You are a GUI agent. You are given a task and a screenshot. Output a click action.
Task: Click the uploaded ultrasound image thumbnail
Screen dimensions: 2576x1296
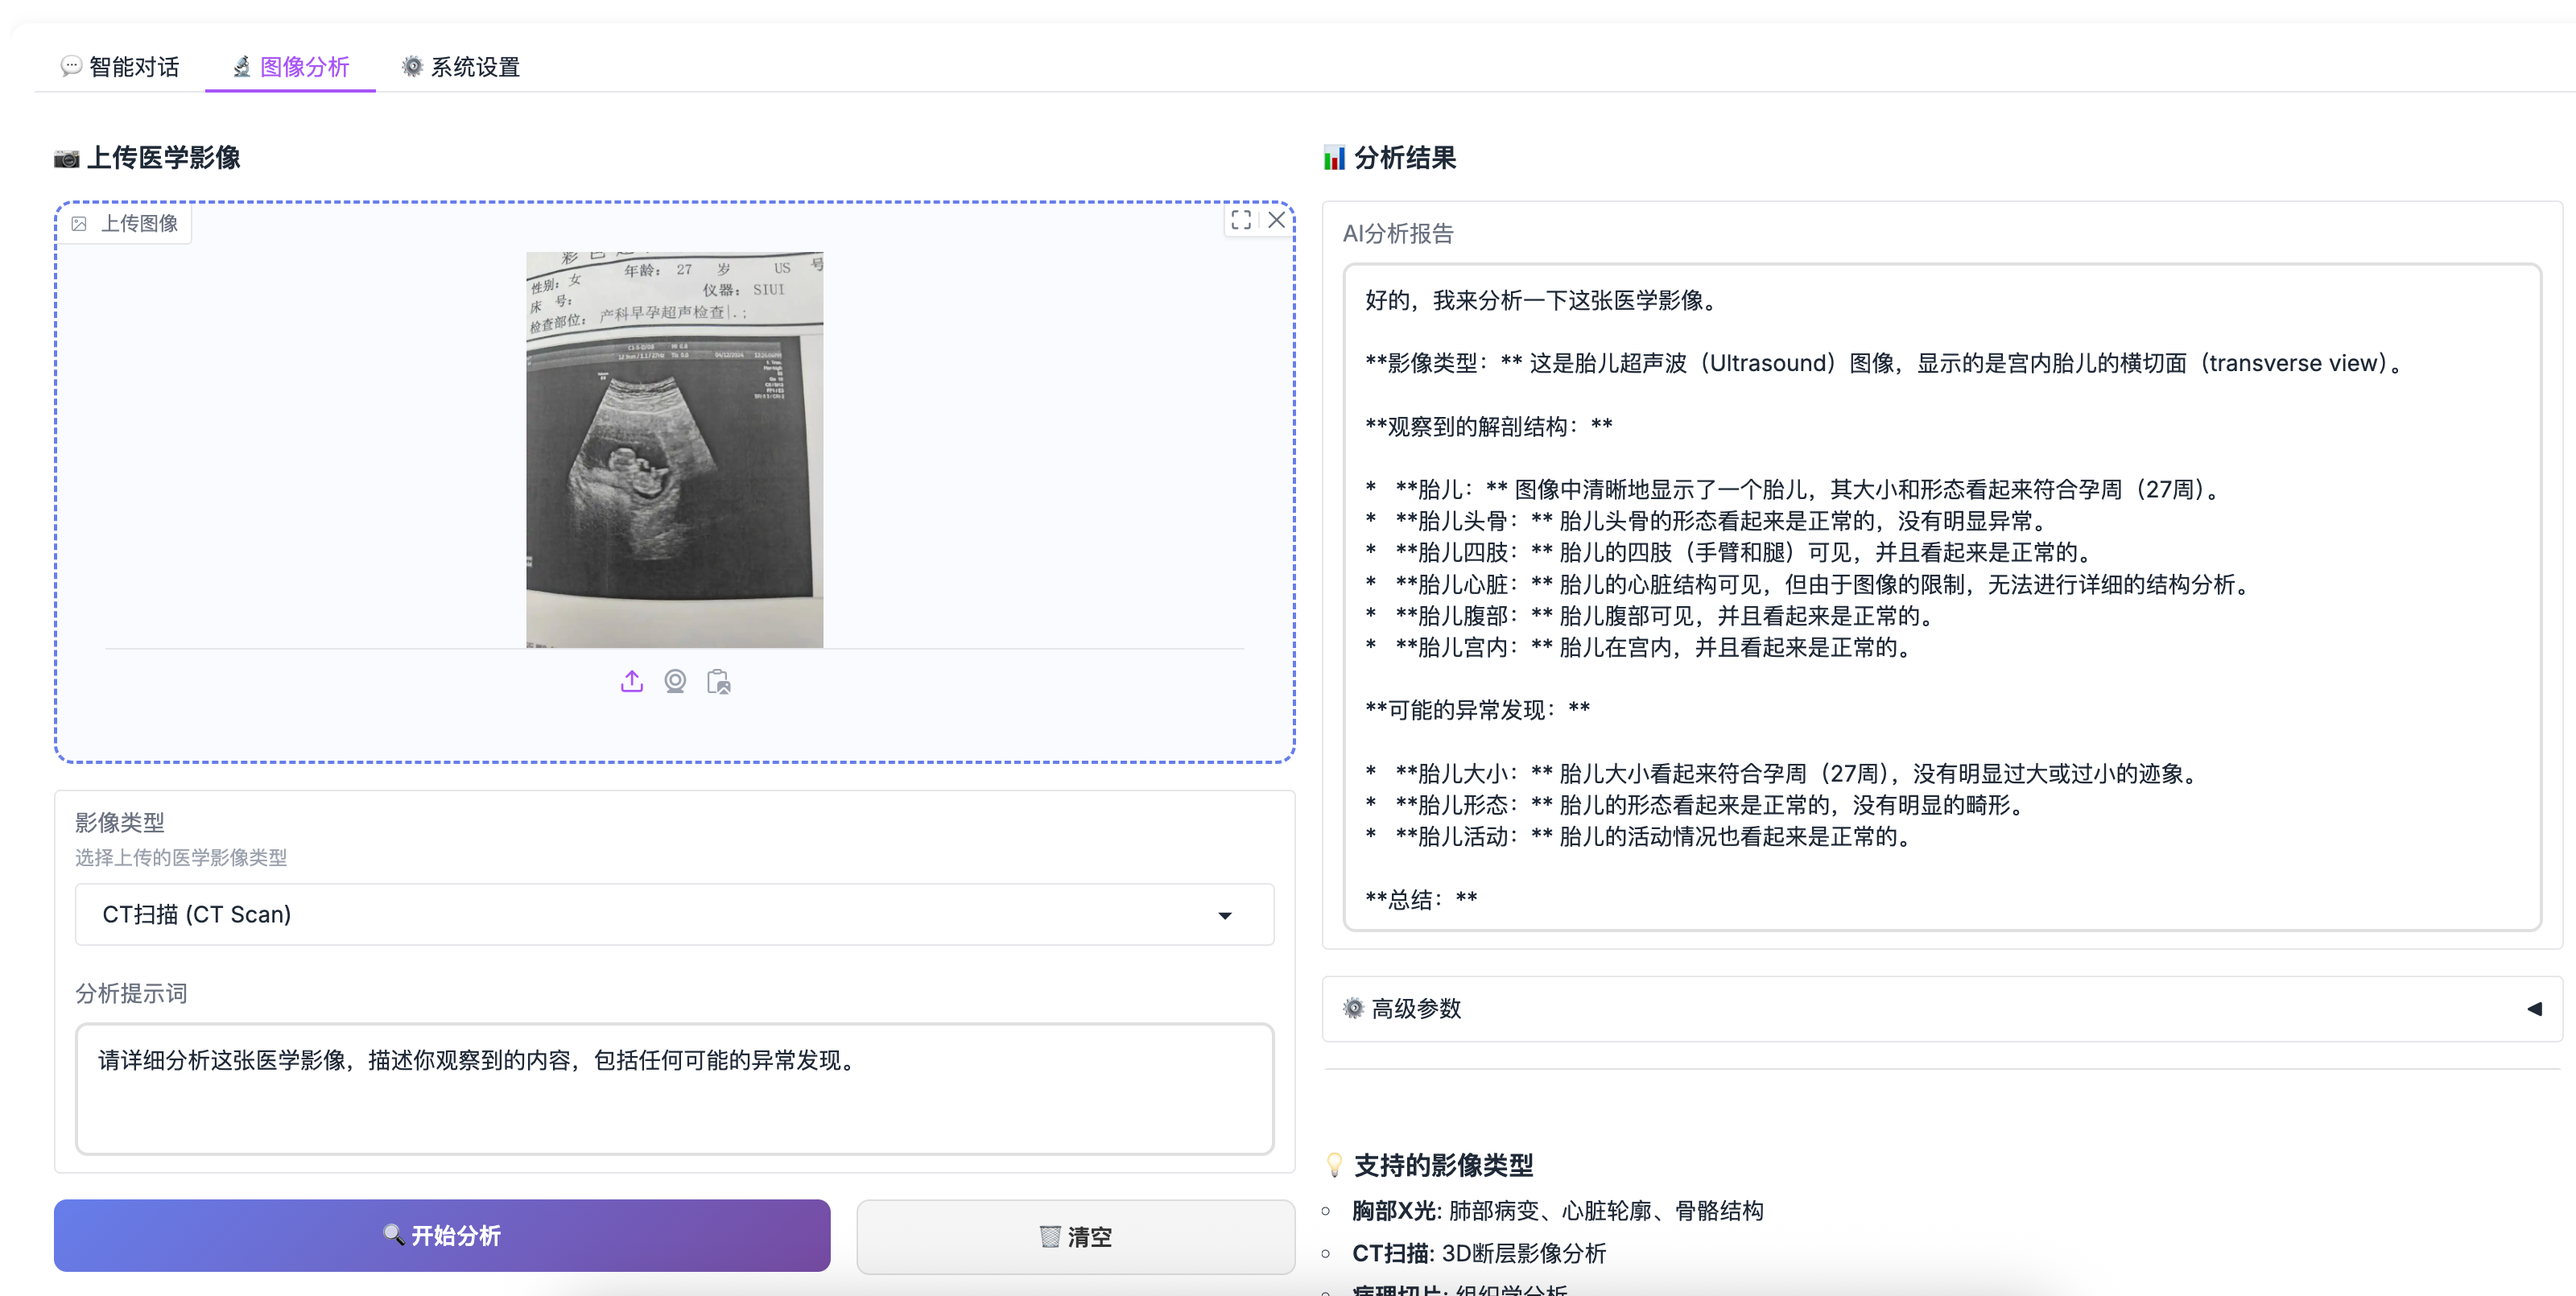pyautogui.click(x=674, y=449)
